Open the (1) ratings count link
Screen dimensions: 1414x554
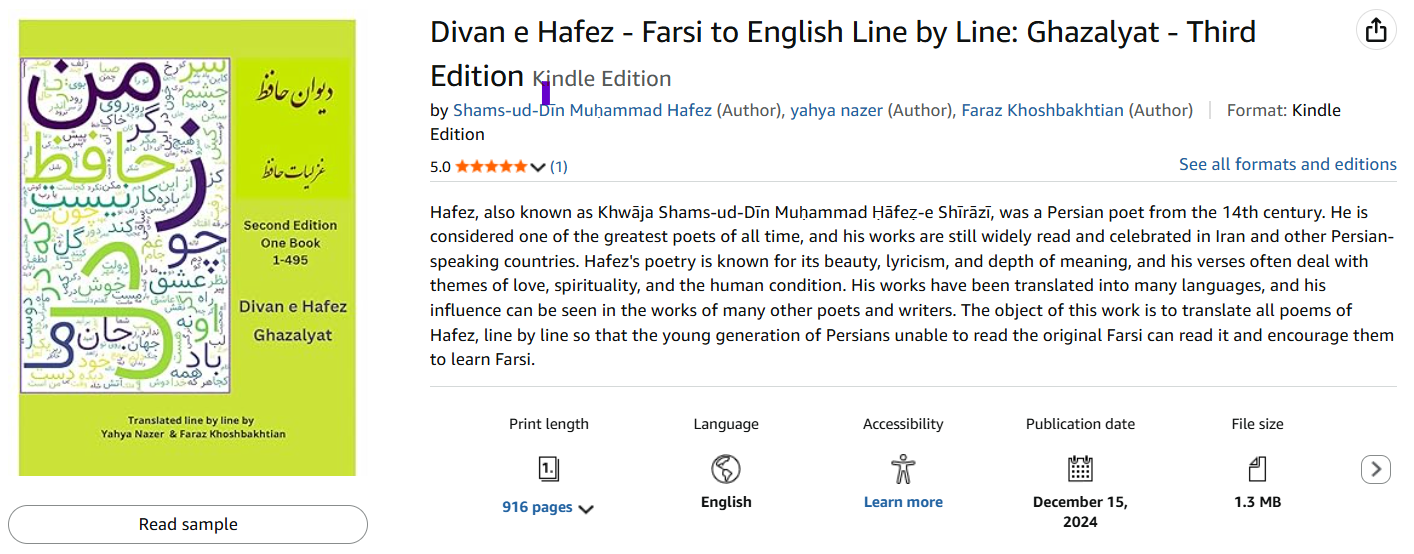point(559,167)
